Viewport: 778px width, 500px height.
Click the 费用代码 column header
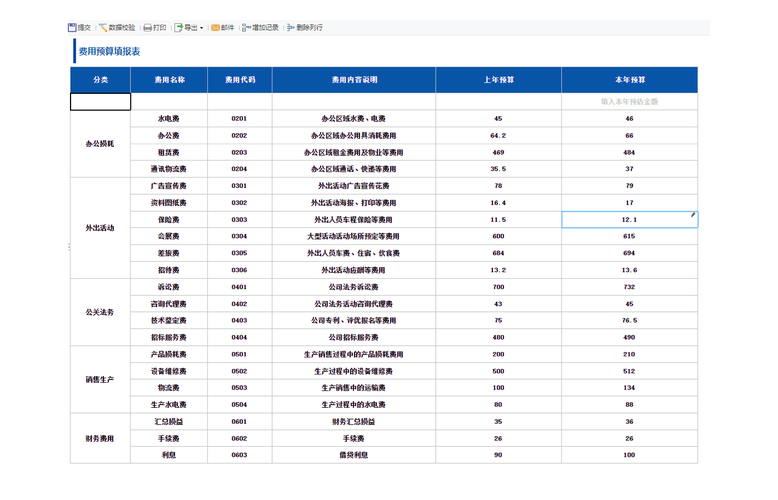pos(240,80)
